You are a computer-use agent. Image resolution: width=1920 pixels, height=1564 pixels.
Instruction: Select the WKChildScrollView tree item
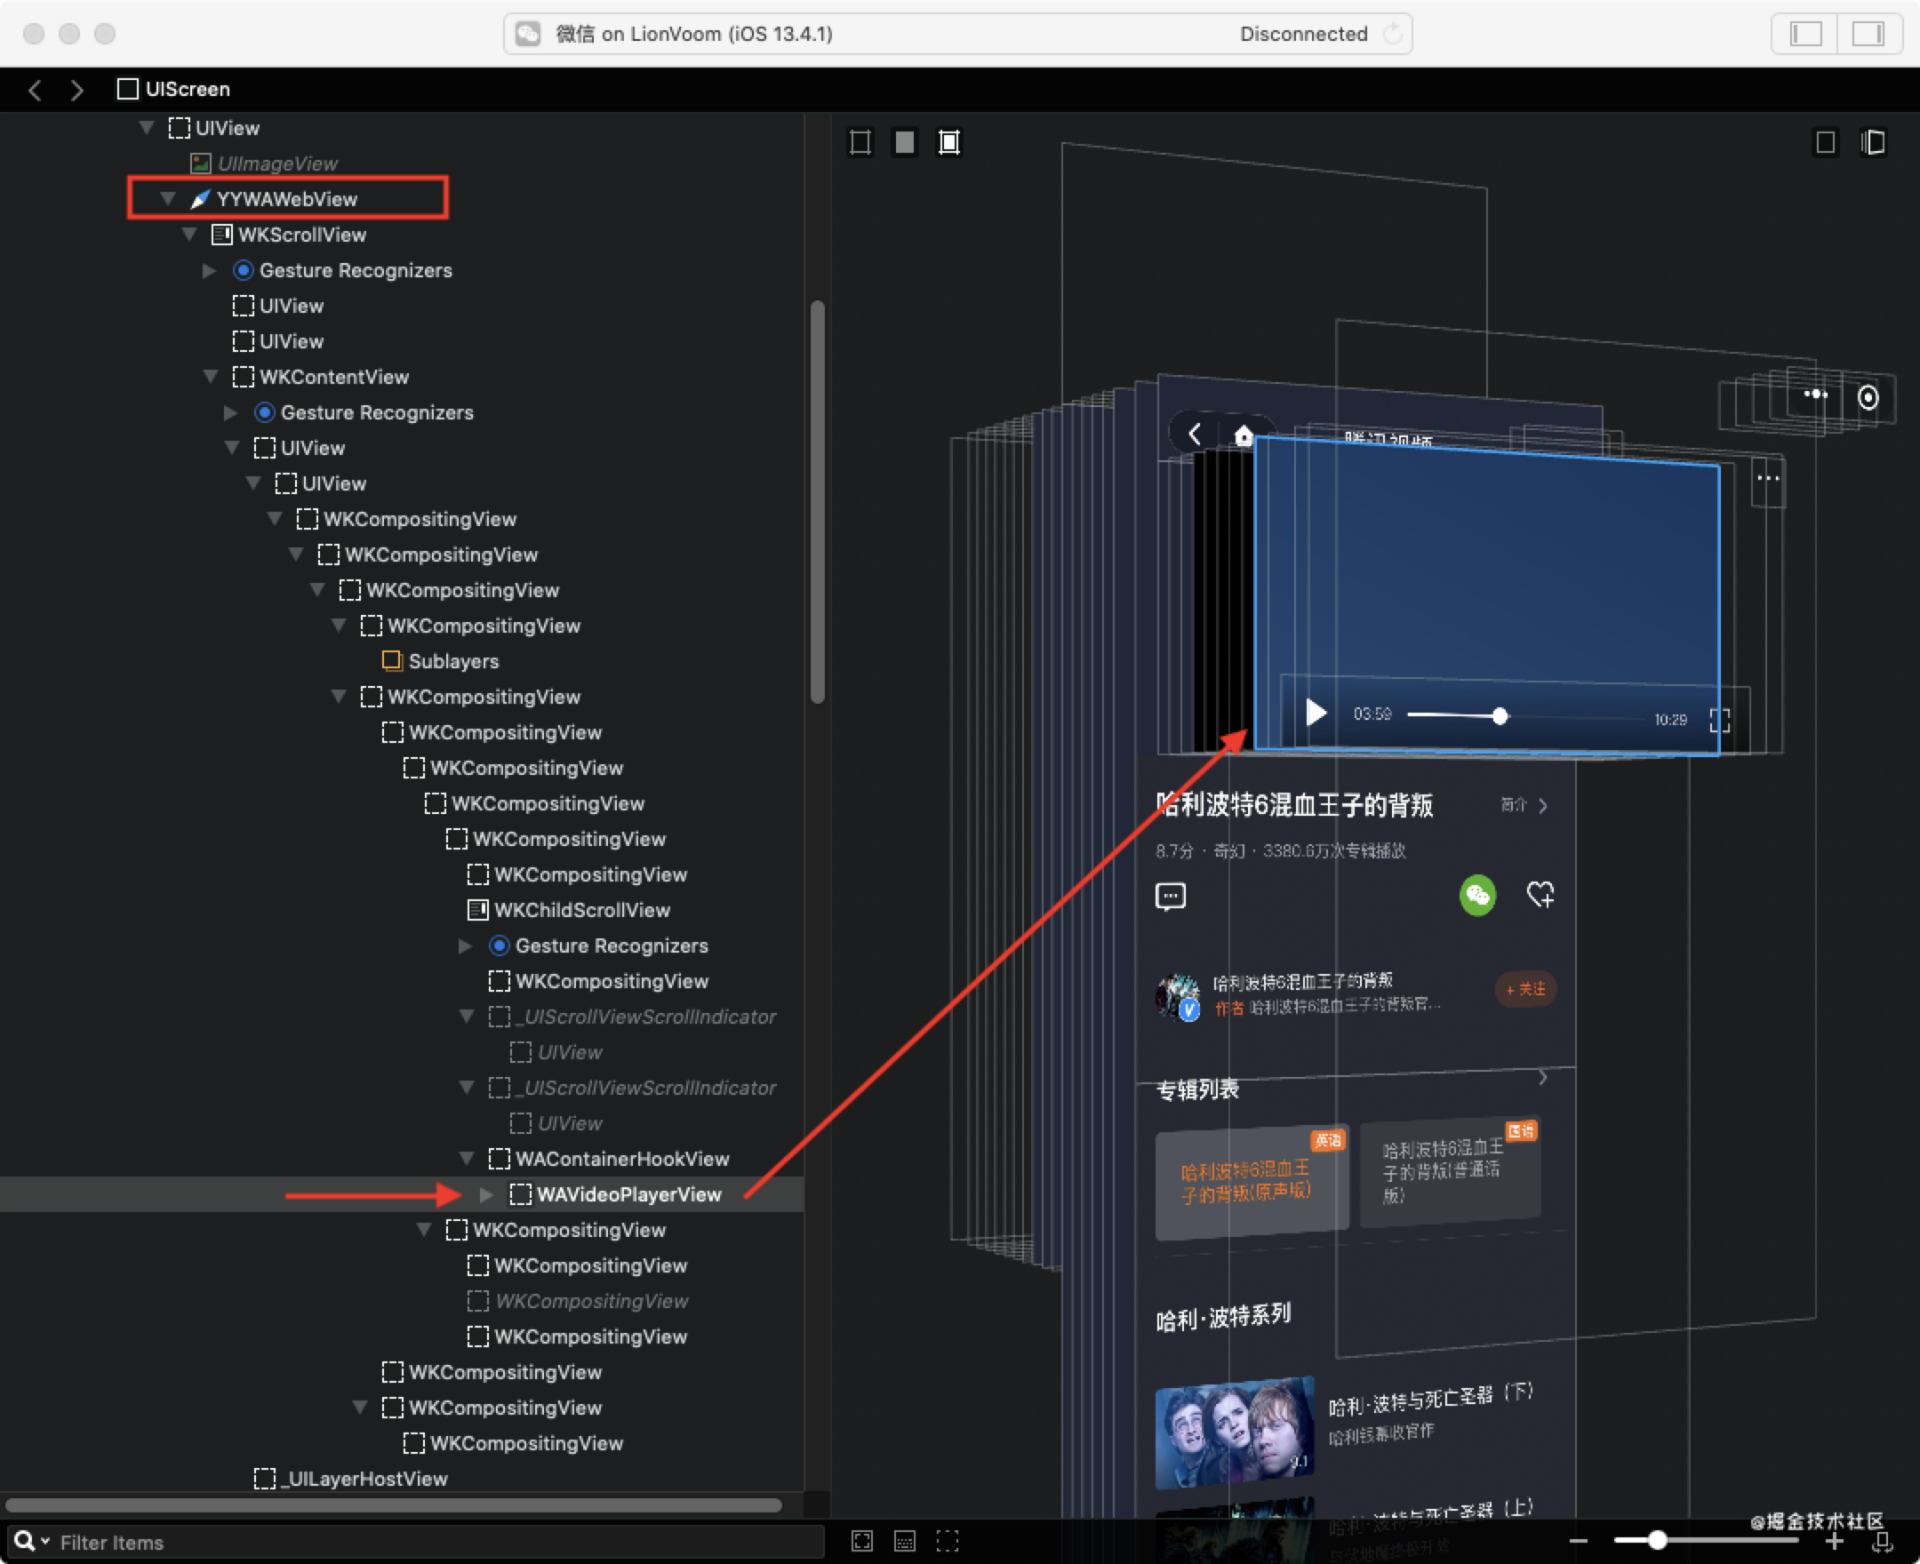[581, 910]
